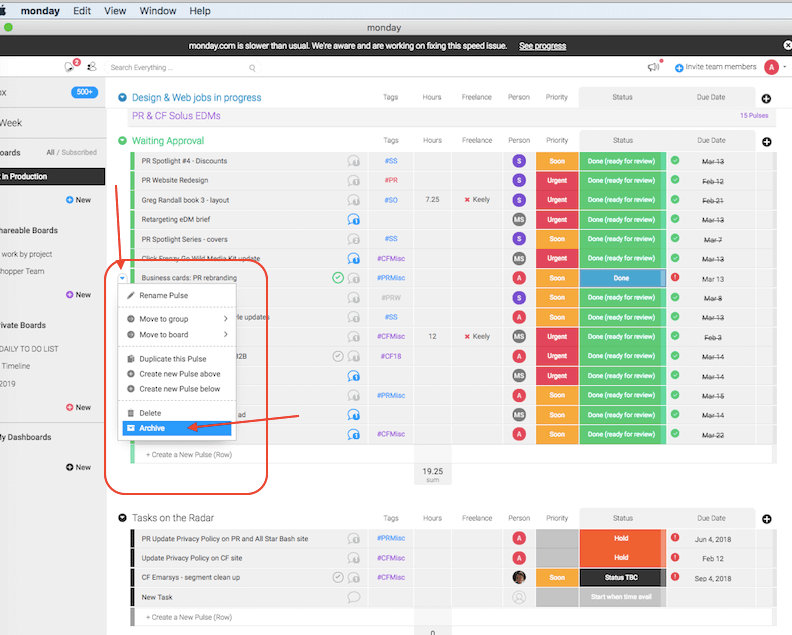
Task: Collapse the Waiting Approval group
Action: 122,141
